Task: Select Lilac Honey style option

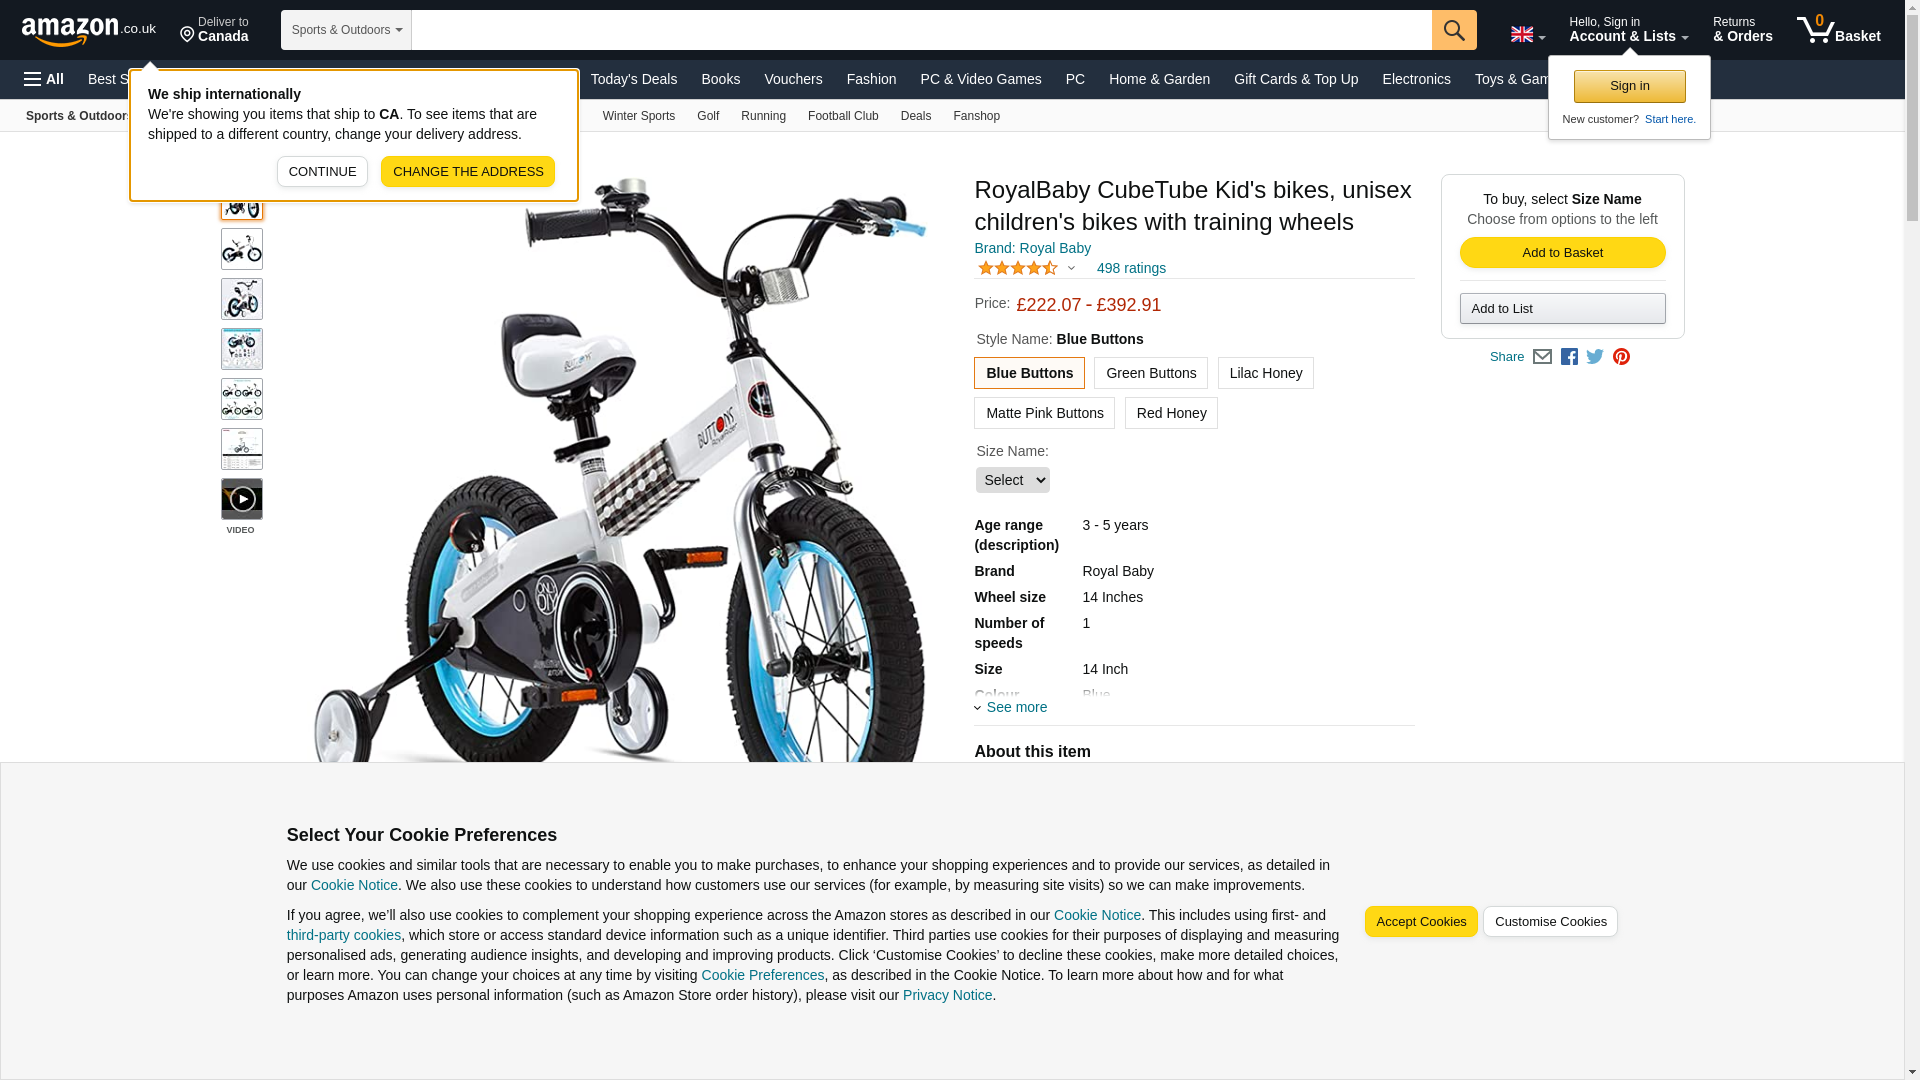Action: point(1266,373)
